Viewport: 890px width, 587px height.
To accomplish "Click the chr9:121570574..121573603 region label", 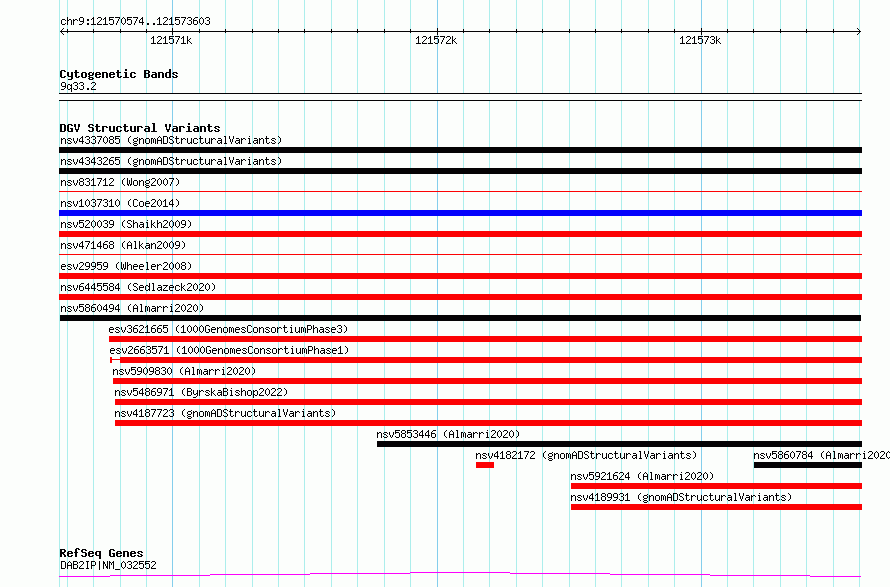I will point(135,21).
